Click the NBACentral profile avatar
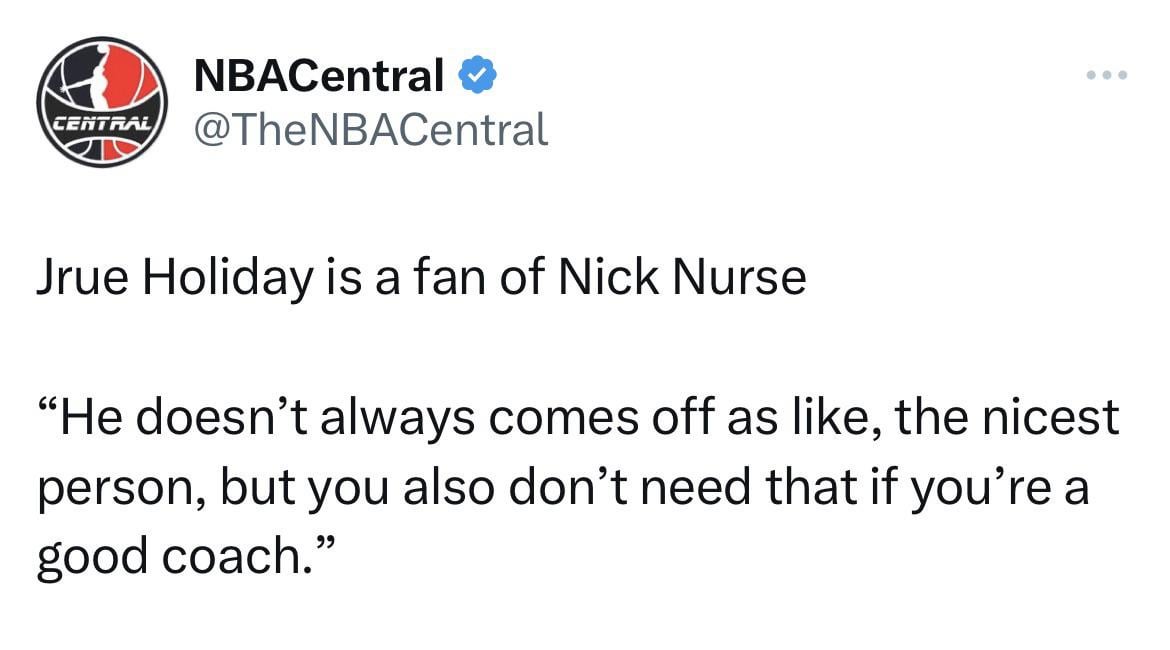Viewport: 1170px width, 650px height. point(100,102)
